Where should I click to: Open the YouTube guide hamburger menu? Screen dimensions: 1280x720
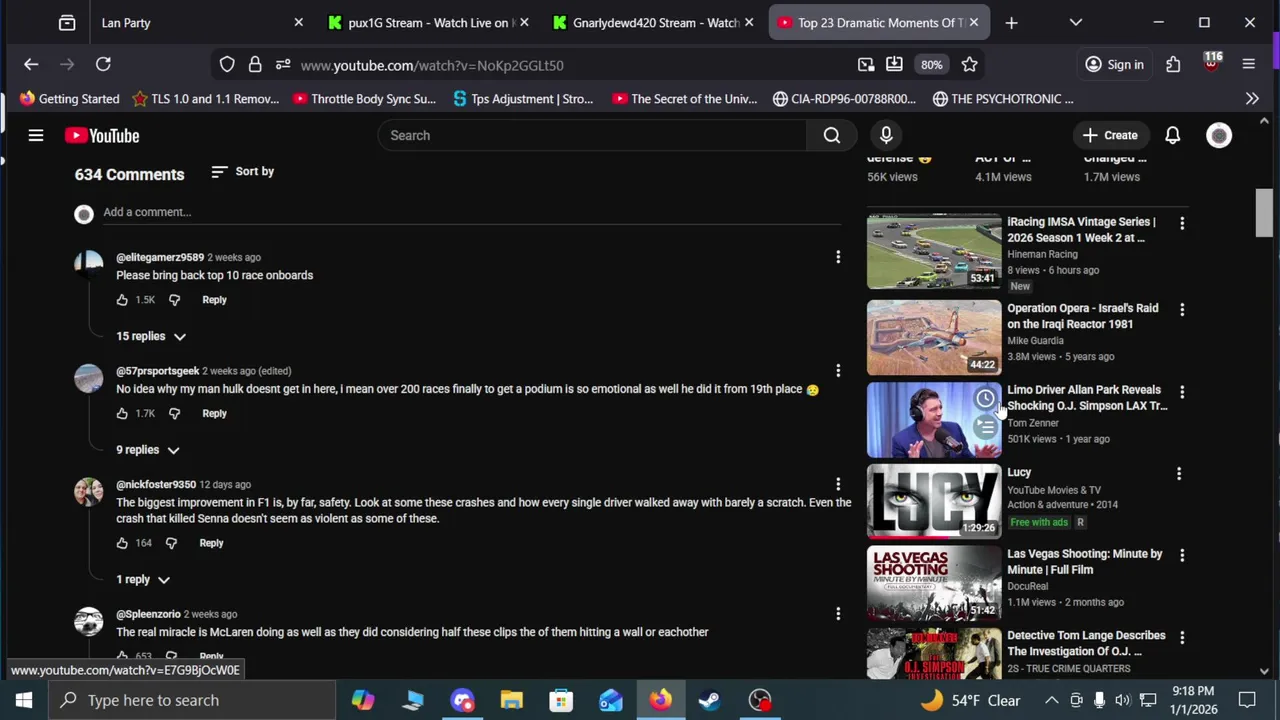coord(36,135)
